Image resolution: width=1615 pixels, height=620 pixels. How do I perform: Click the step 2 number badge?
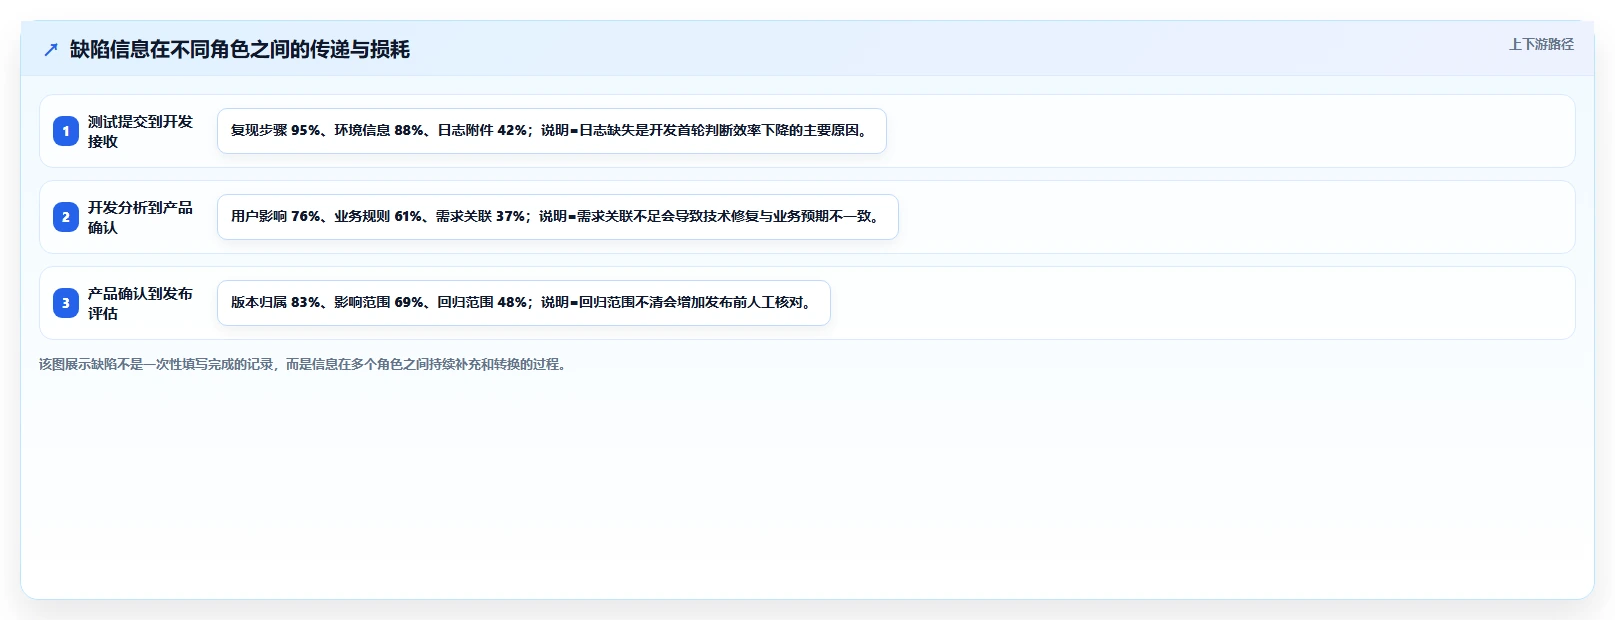[66, 217]
